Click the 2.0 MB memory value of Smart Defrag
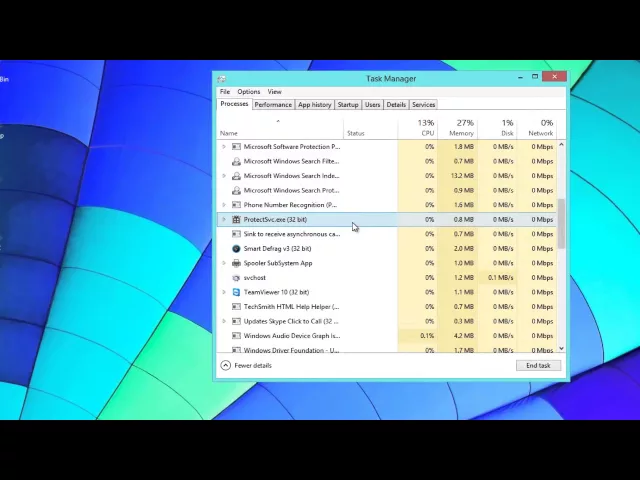Image resolution: width=640 pixels, height=480 pixels. pos(464,249)
